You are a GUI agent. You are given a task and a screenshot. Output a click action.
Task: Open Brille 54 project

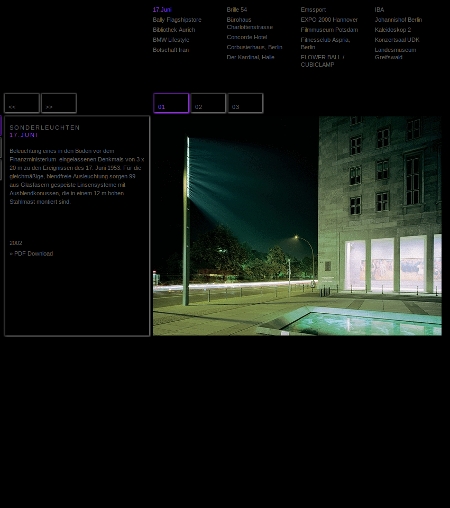point(237,10)
